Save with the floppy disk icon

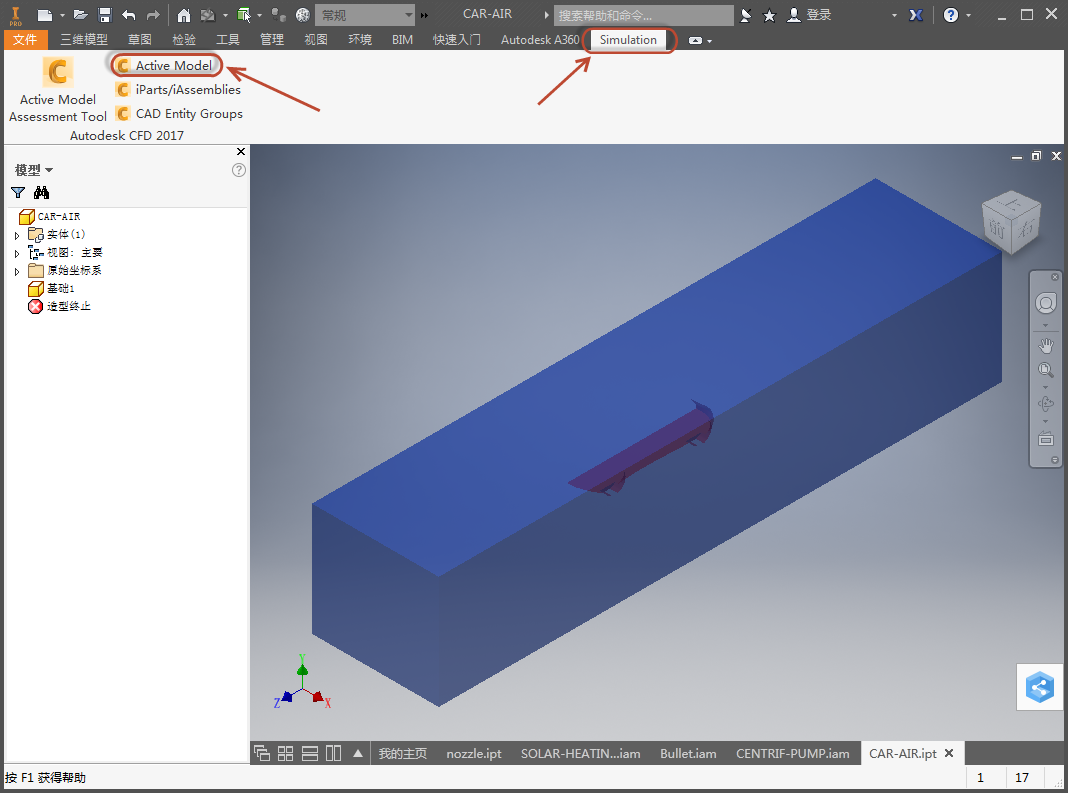(x=105, y=15)
